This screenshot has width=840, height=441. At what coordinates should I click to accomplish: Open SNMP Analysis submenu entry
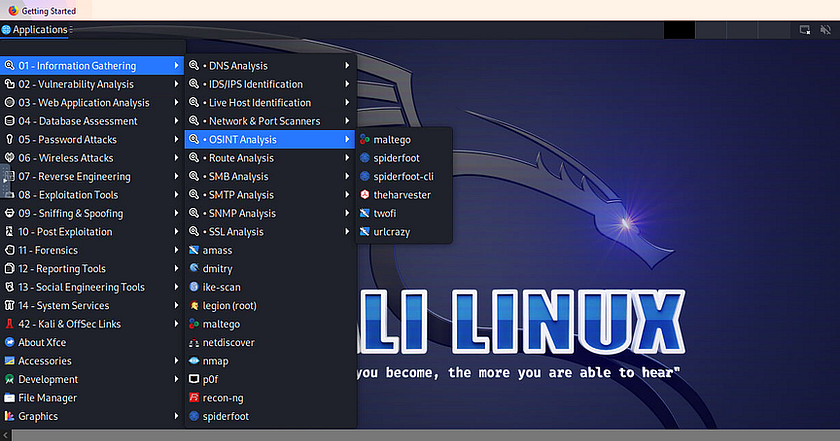click(x=269, y=213)
